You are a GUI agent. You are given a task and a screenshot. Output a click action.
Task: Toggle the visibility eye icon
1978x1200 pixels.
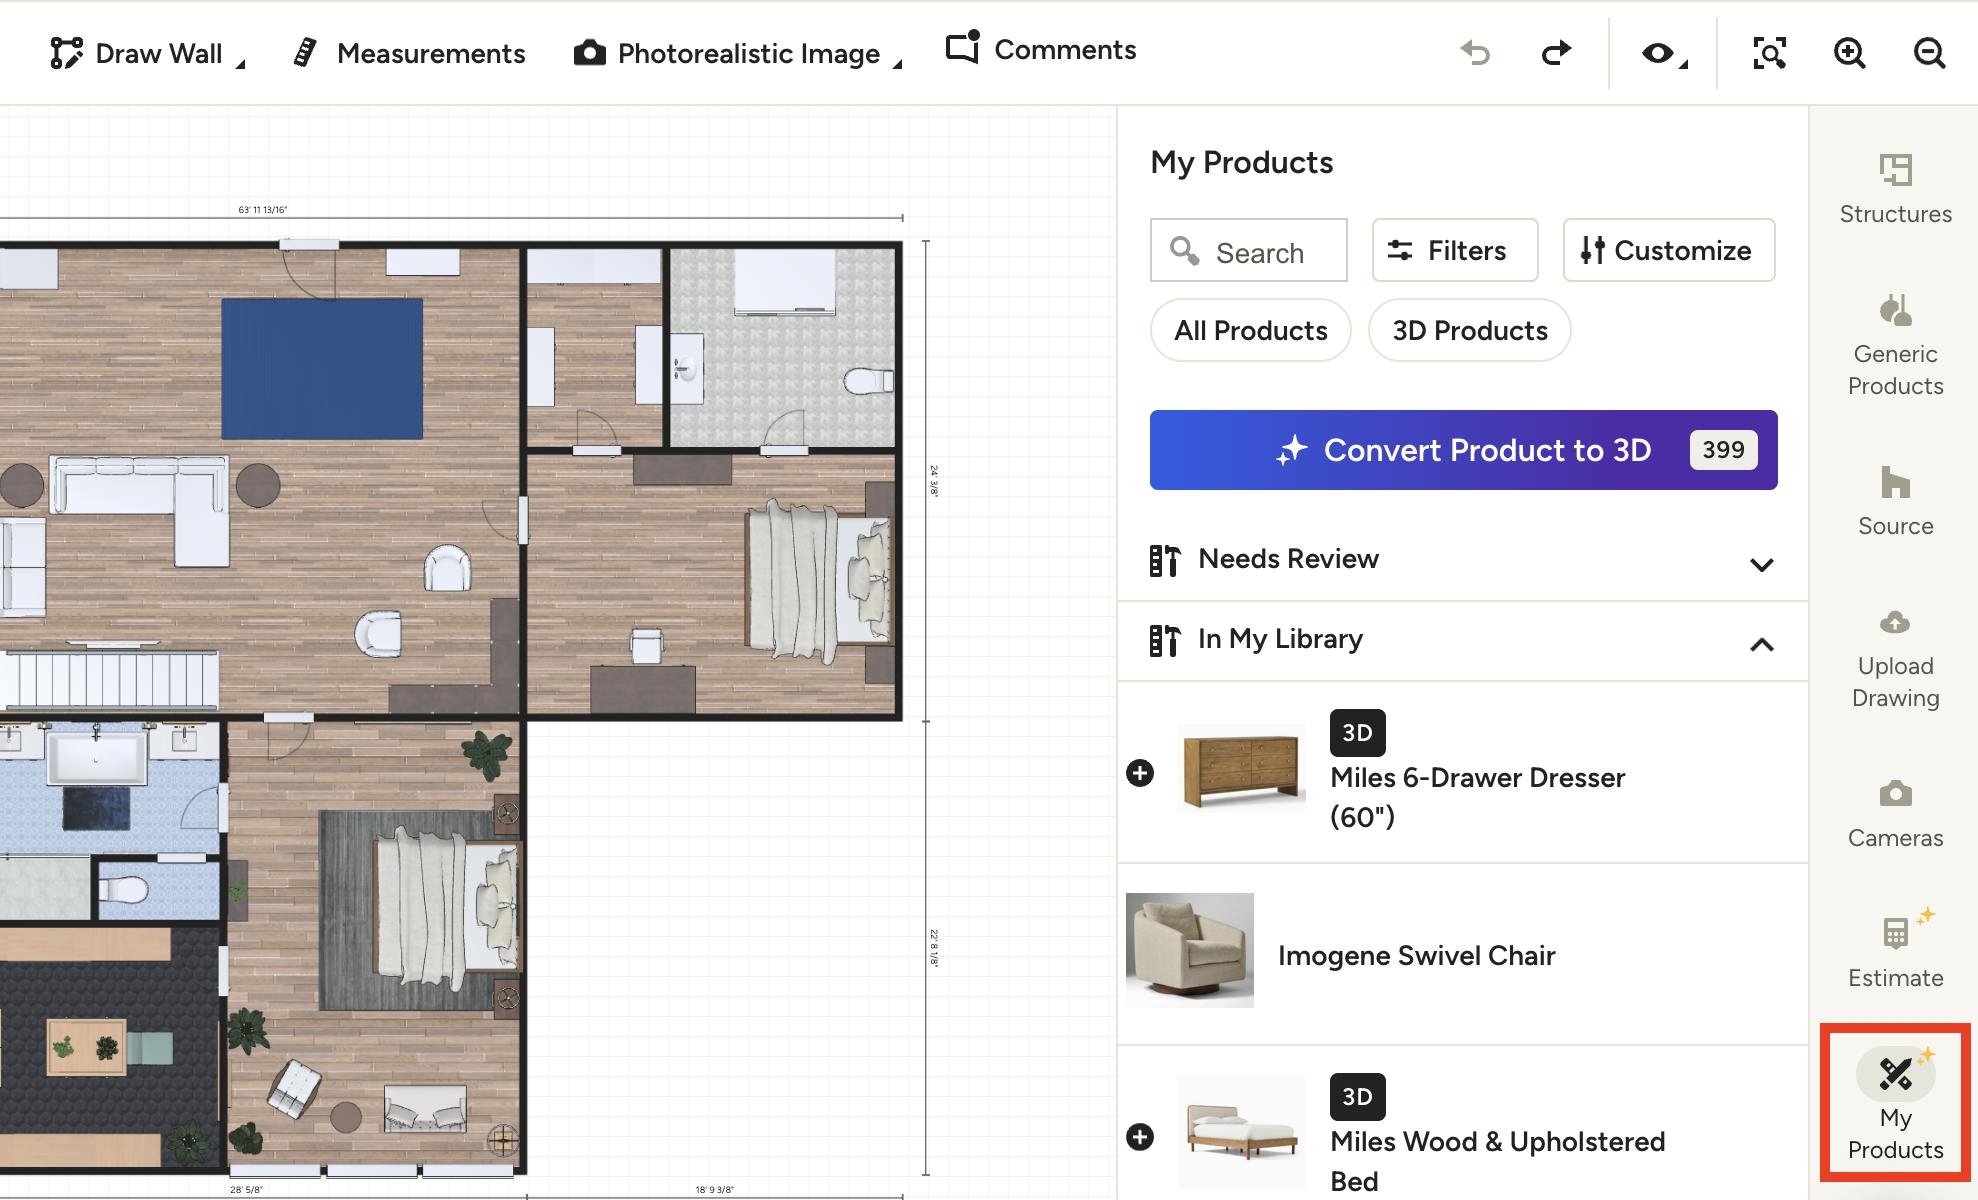coord(1657,53)
